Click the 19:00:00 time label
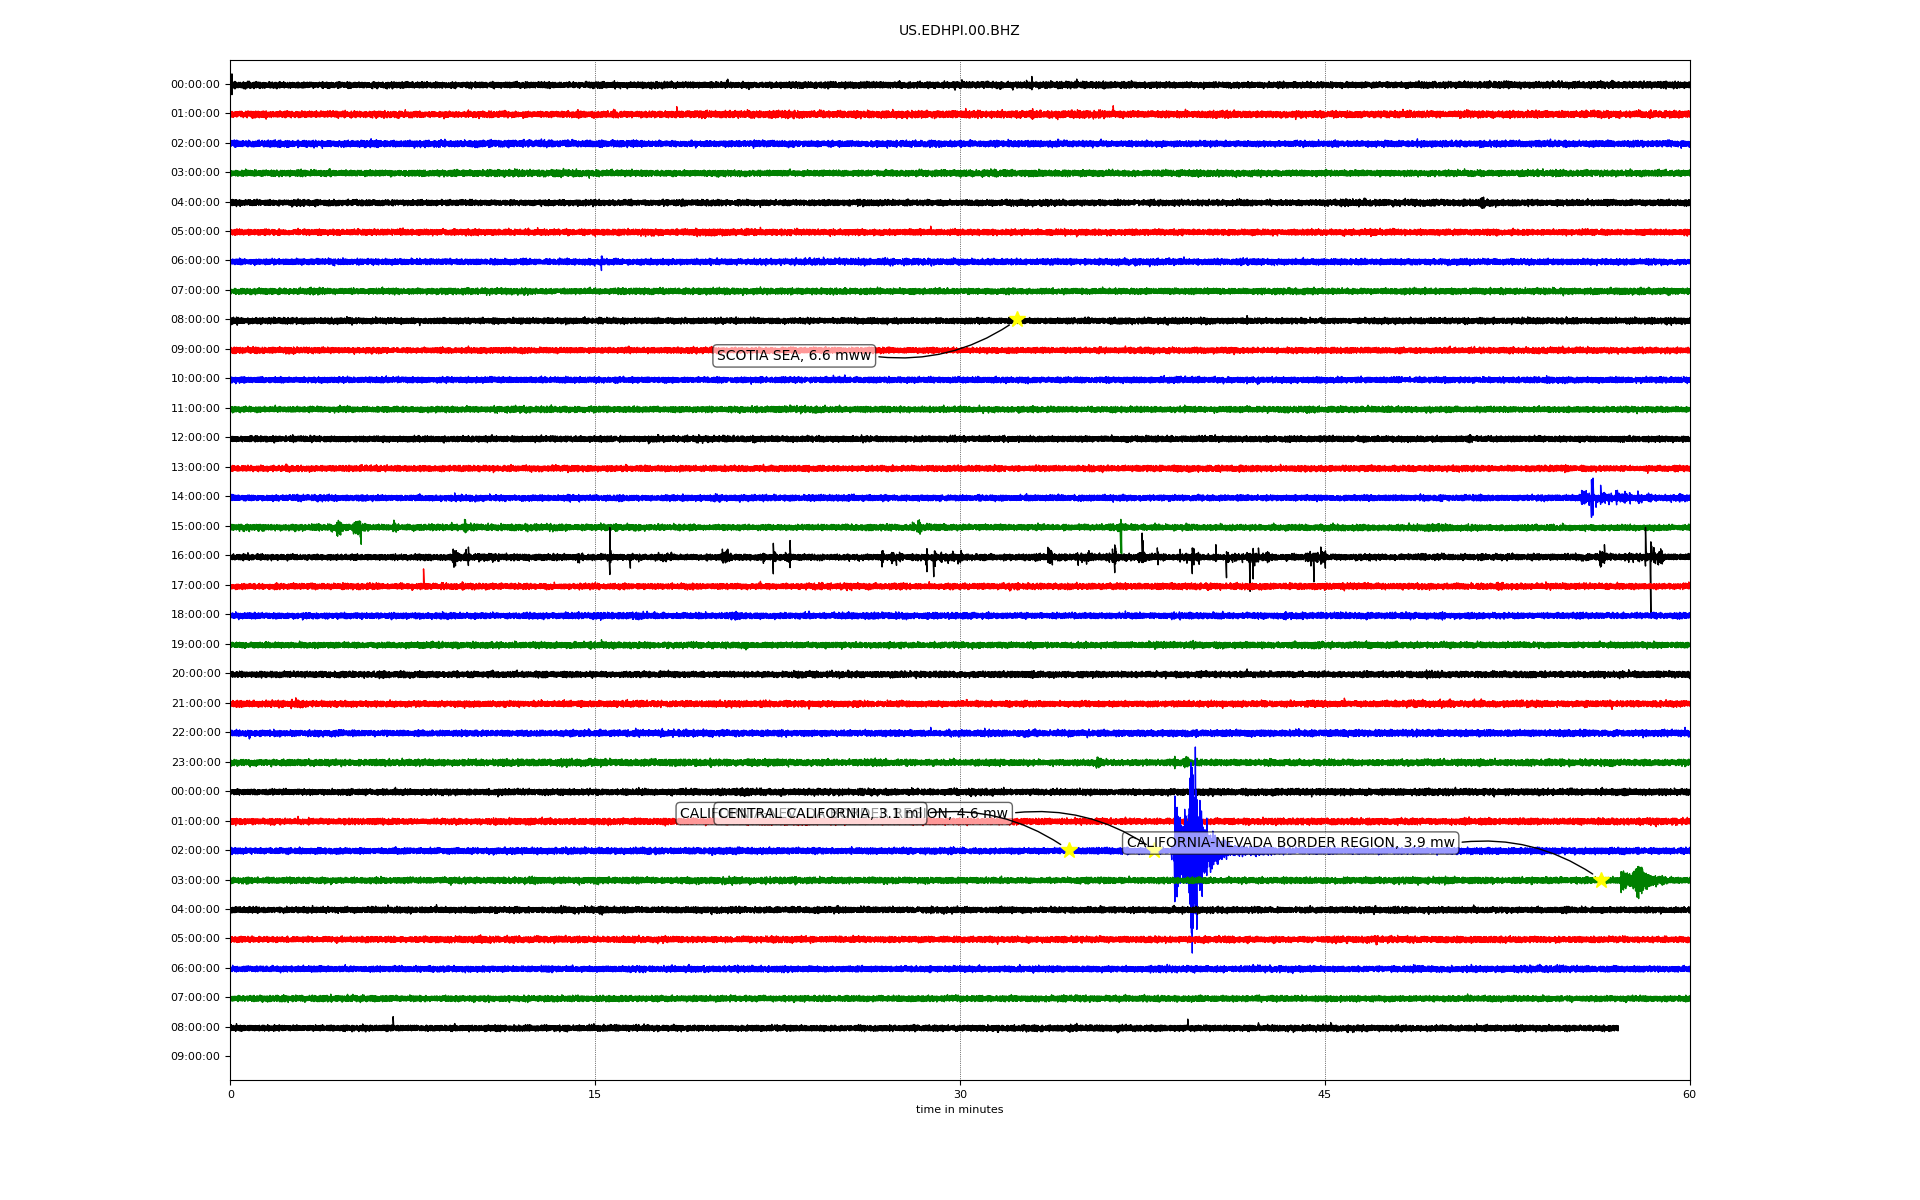The width and height of the screenshot is (1920, 1200). 195,645
